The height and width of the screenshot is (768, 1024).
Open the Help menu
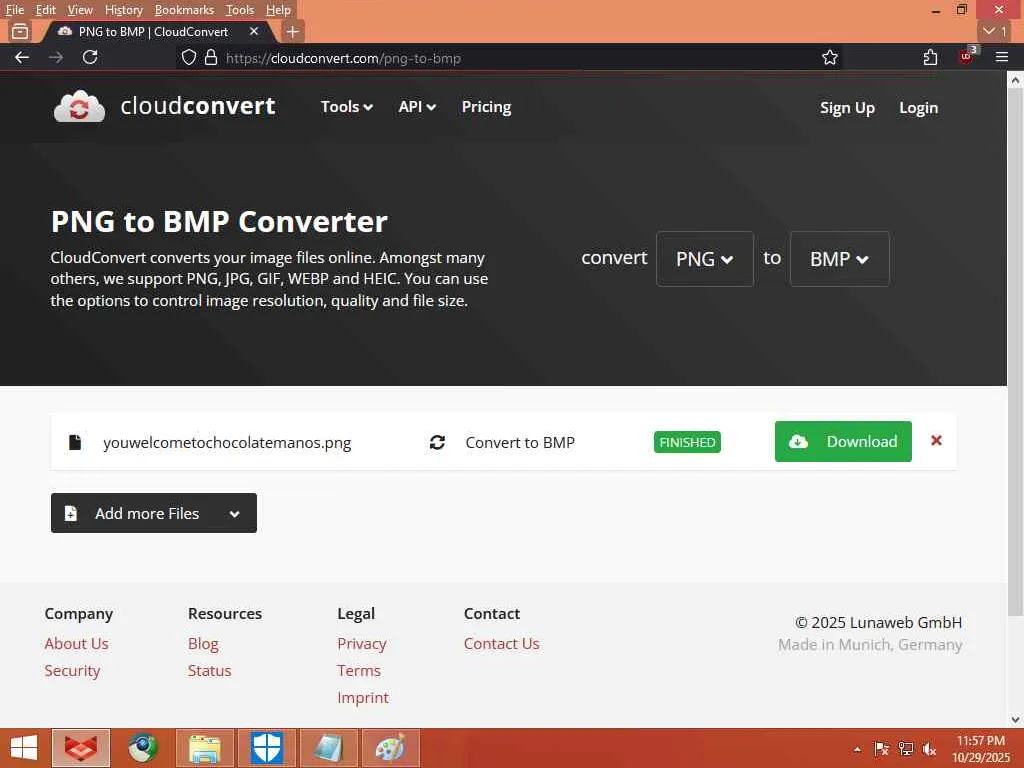click(x=278, y=10)
